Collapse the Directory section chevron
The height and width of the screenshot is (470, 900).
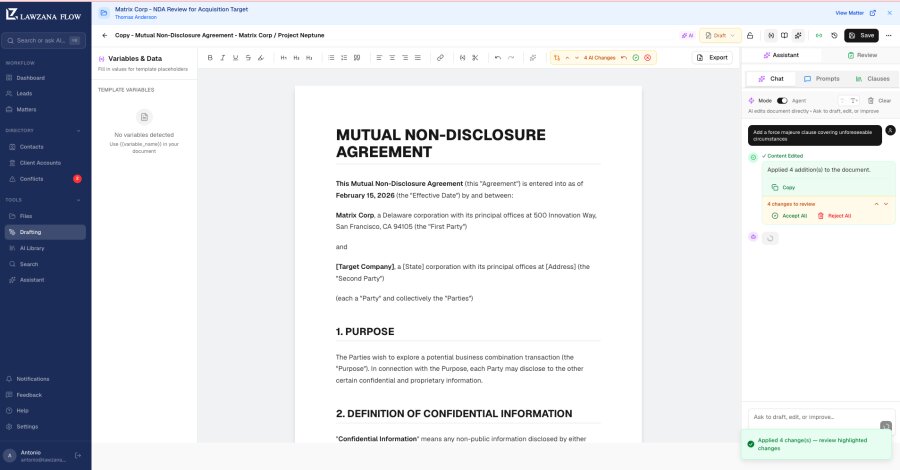[78, 130]
